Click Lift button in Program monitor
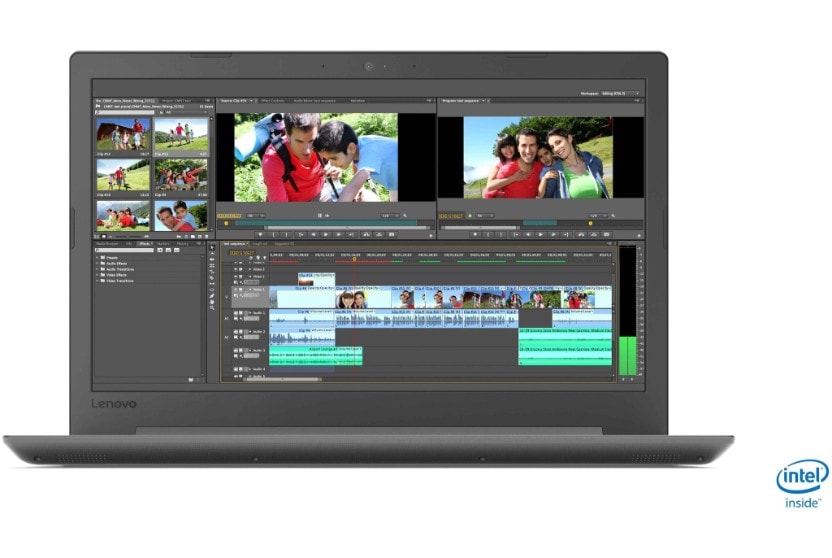 coord(581,234)
